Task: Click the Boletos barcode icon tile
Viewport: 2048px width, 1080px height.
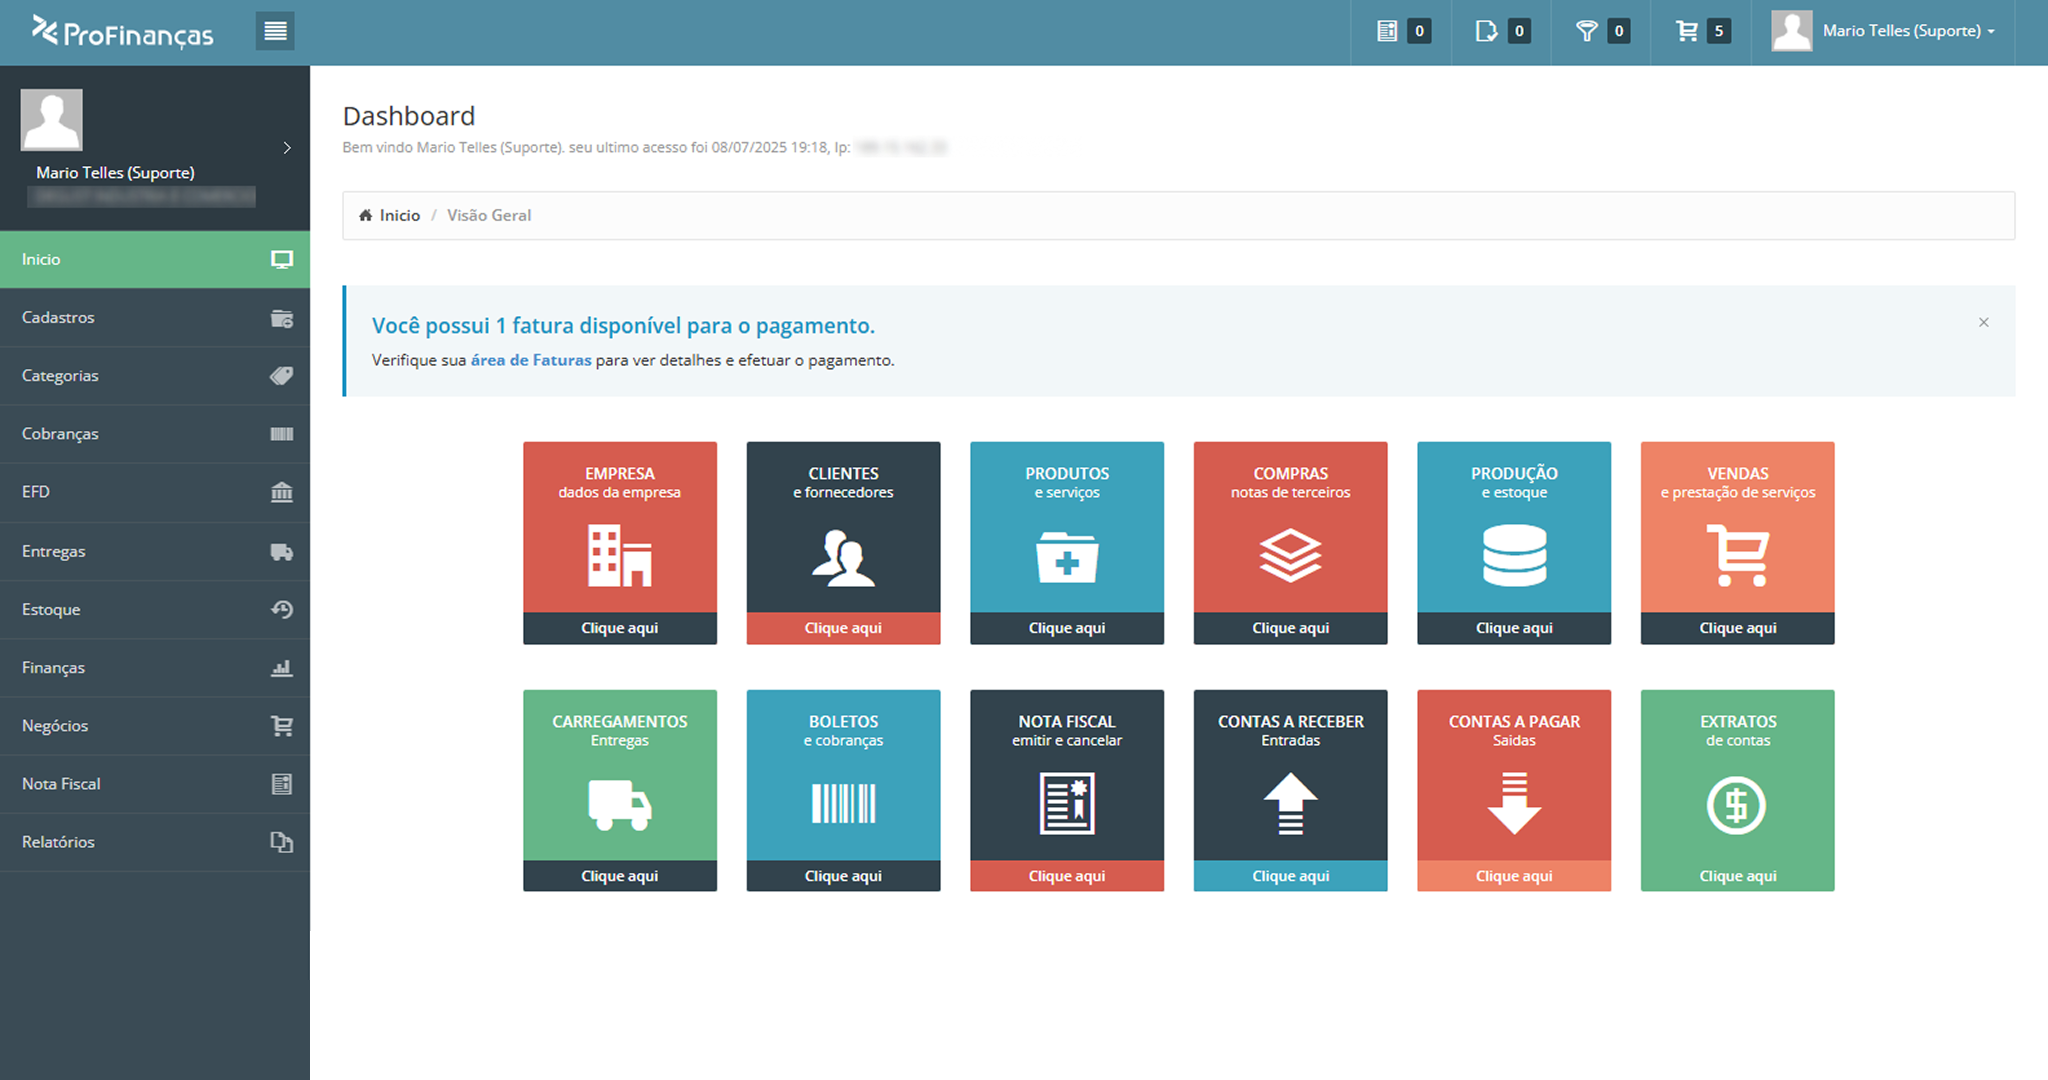Action: [x=843, y=803]
